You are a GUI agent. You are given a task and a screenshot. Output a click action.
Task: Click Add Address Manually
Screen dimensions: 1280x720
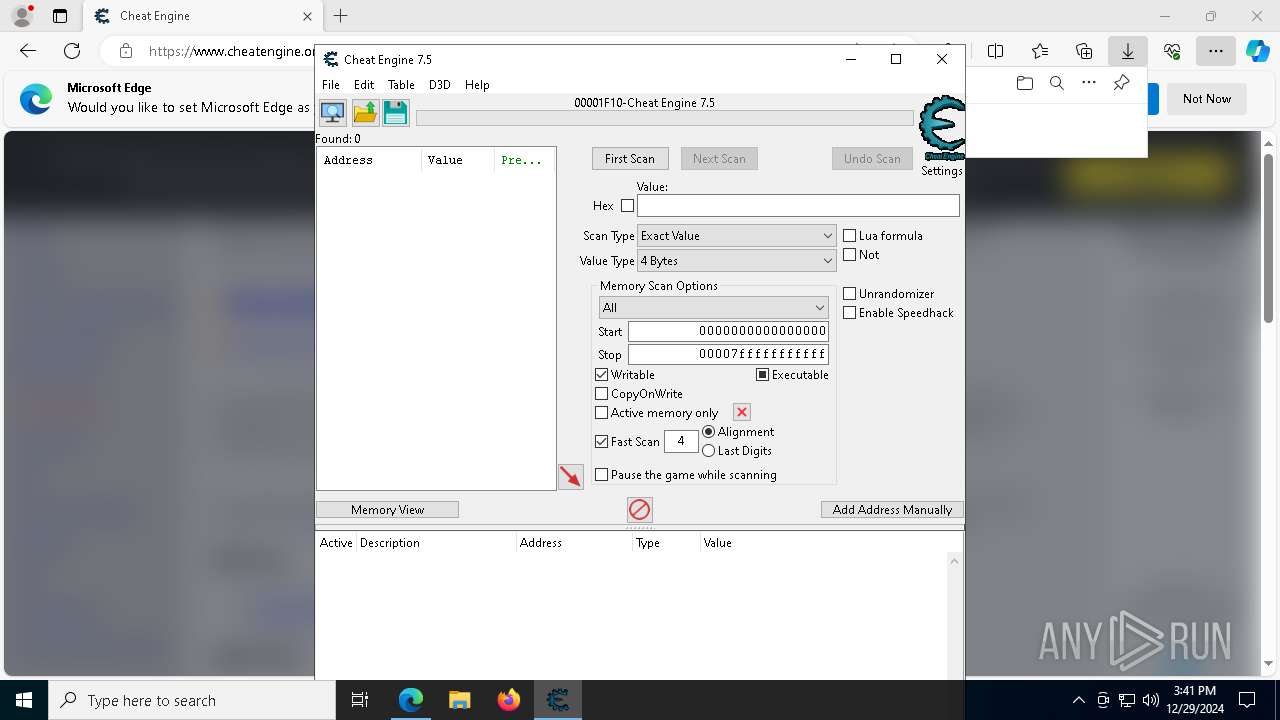pyautogui.click(x=892, y=510)
